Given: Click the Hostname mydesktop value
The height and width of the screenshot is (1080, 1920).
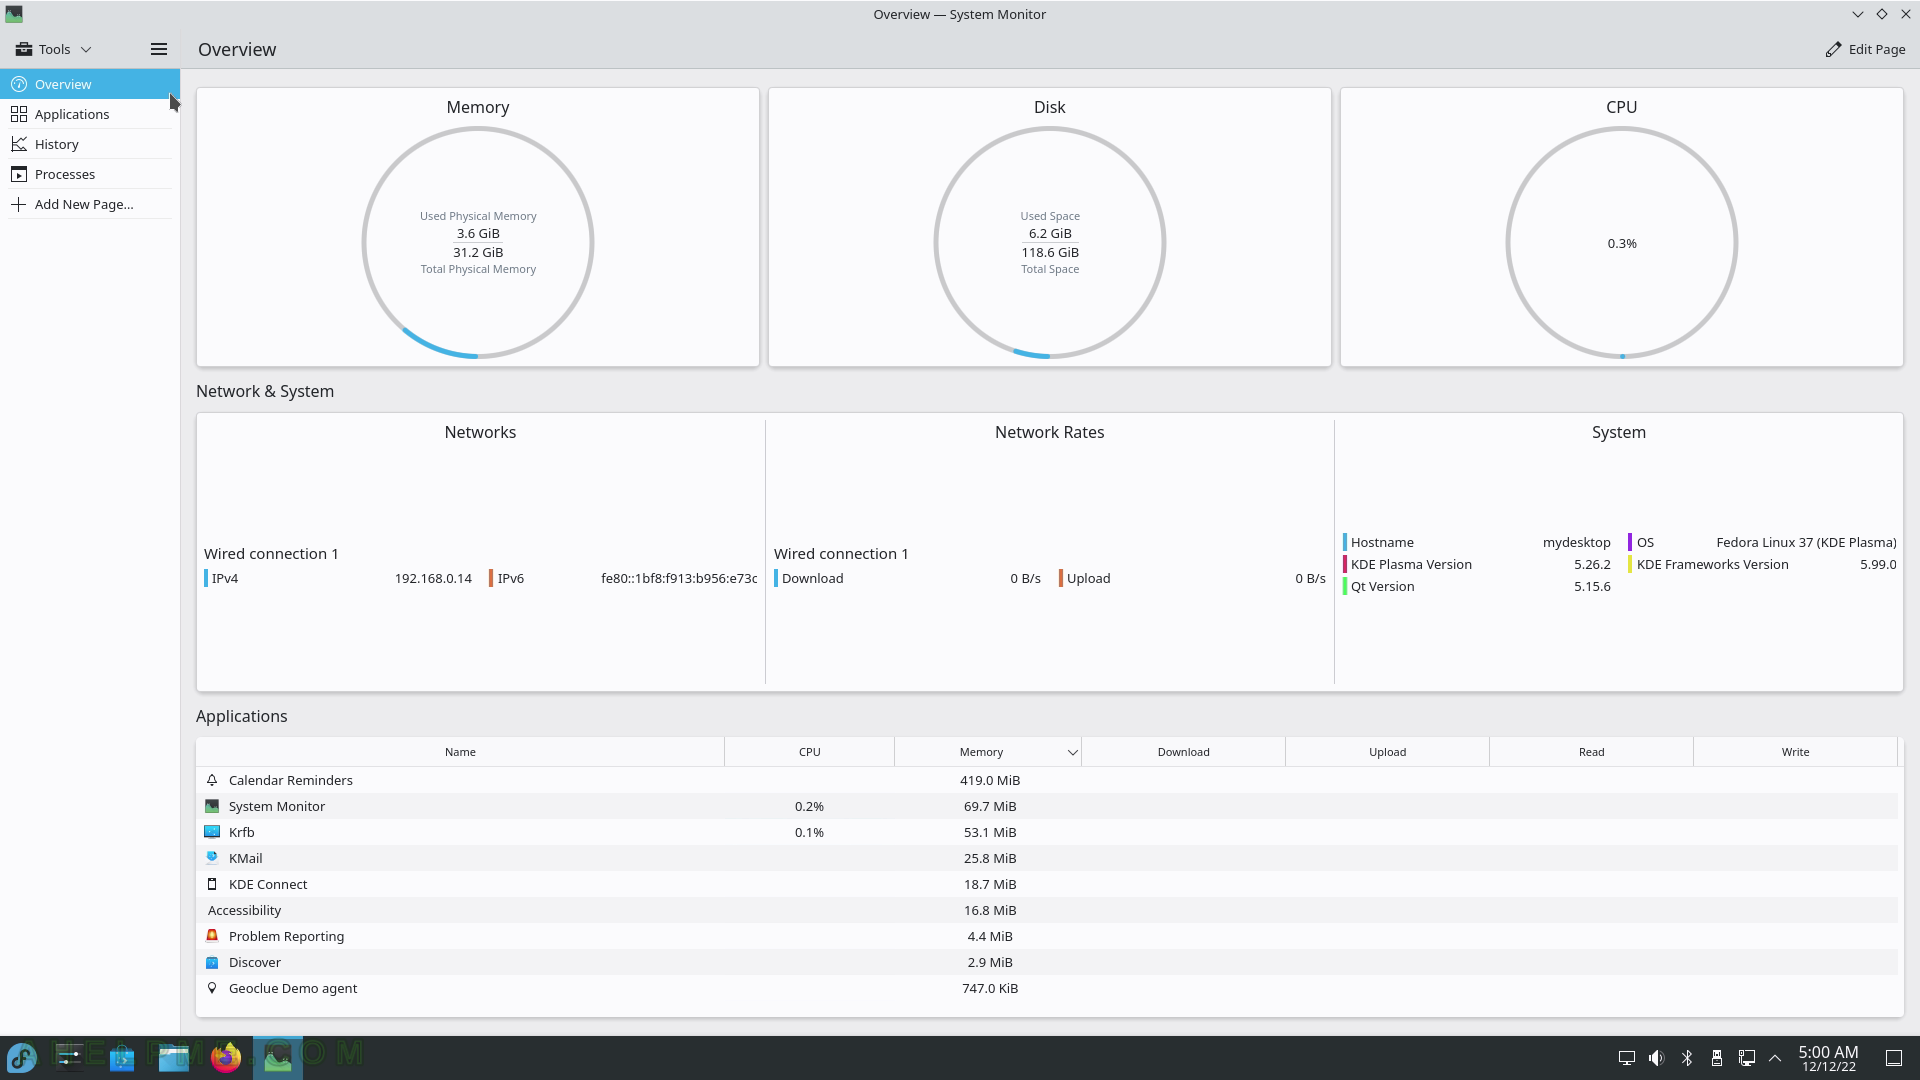Looking at the screenshot, I should [x=1576, y=542].
